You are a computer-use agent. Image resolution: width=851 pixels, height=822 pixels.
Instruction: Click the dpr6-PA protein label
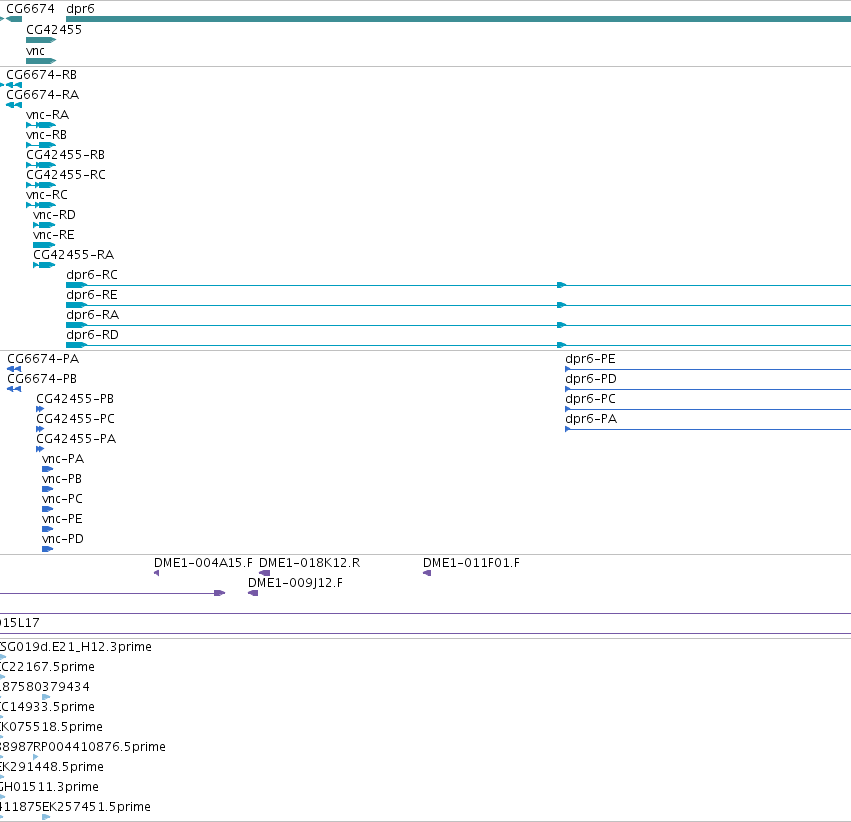[x=591, y=419]
